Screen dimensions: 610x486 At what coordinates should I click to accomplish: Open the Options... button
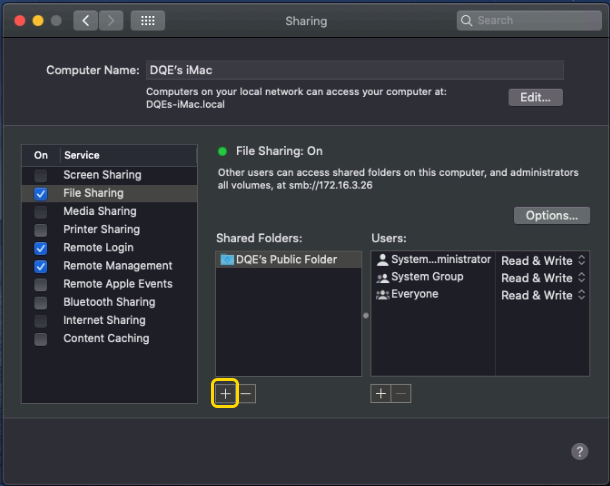(552, 216)
